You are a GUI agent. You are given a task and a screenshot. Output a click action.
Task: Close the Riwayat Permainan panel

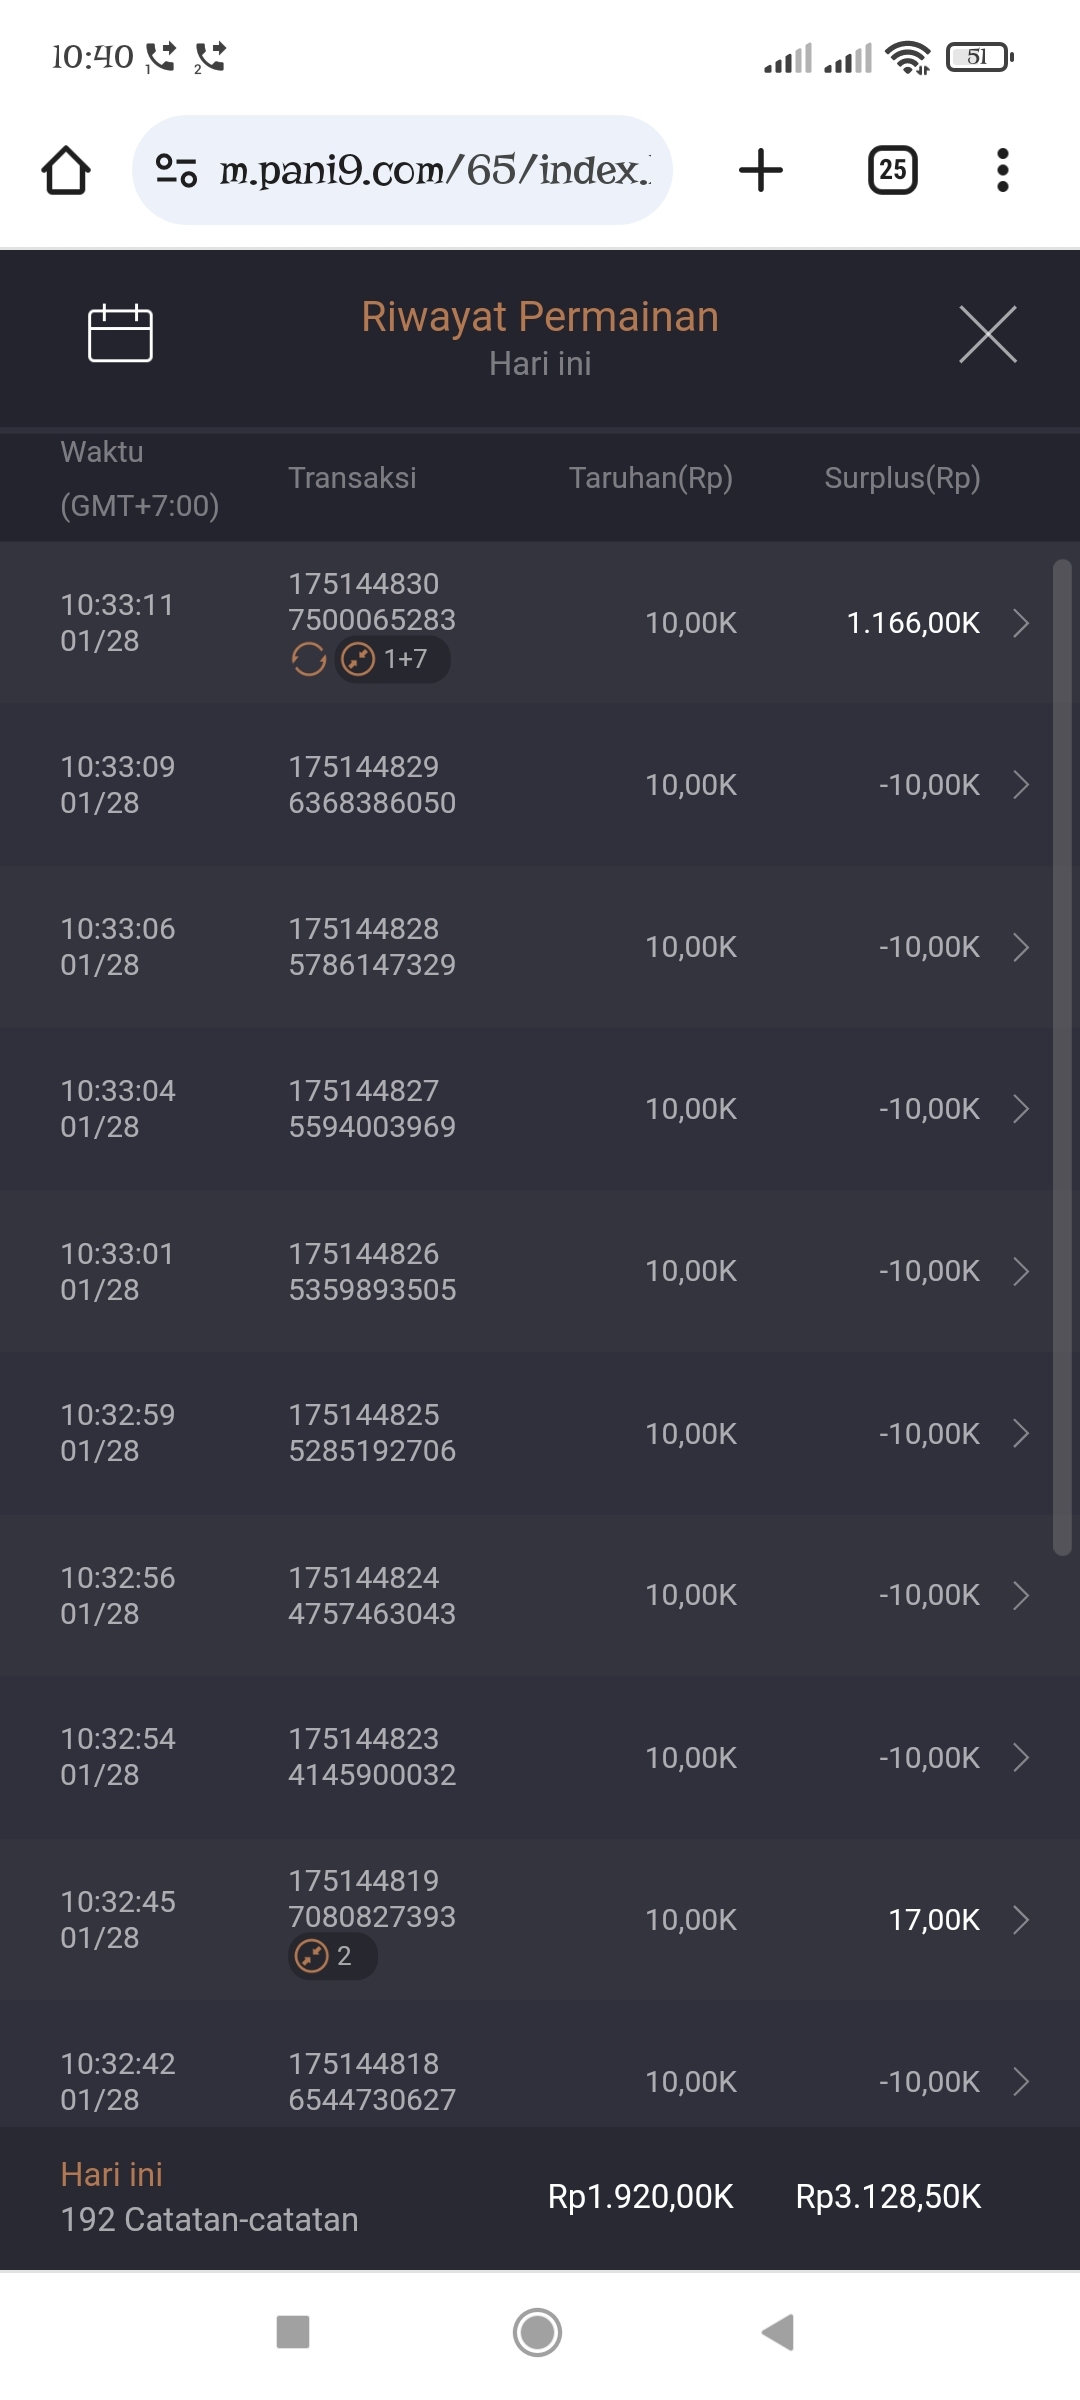[x=987, y=334]
